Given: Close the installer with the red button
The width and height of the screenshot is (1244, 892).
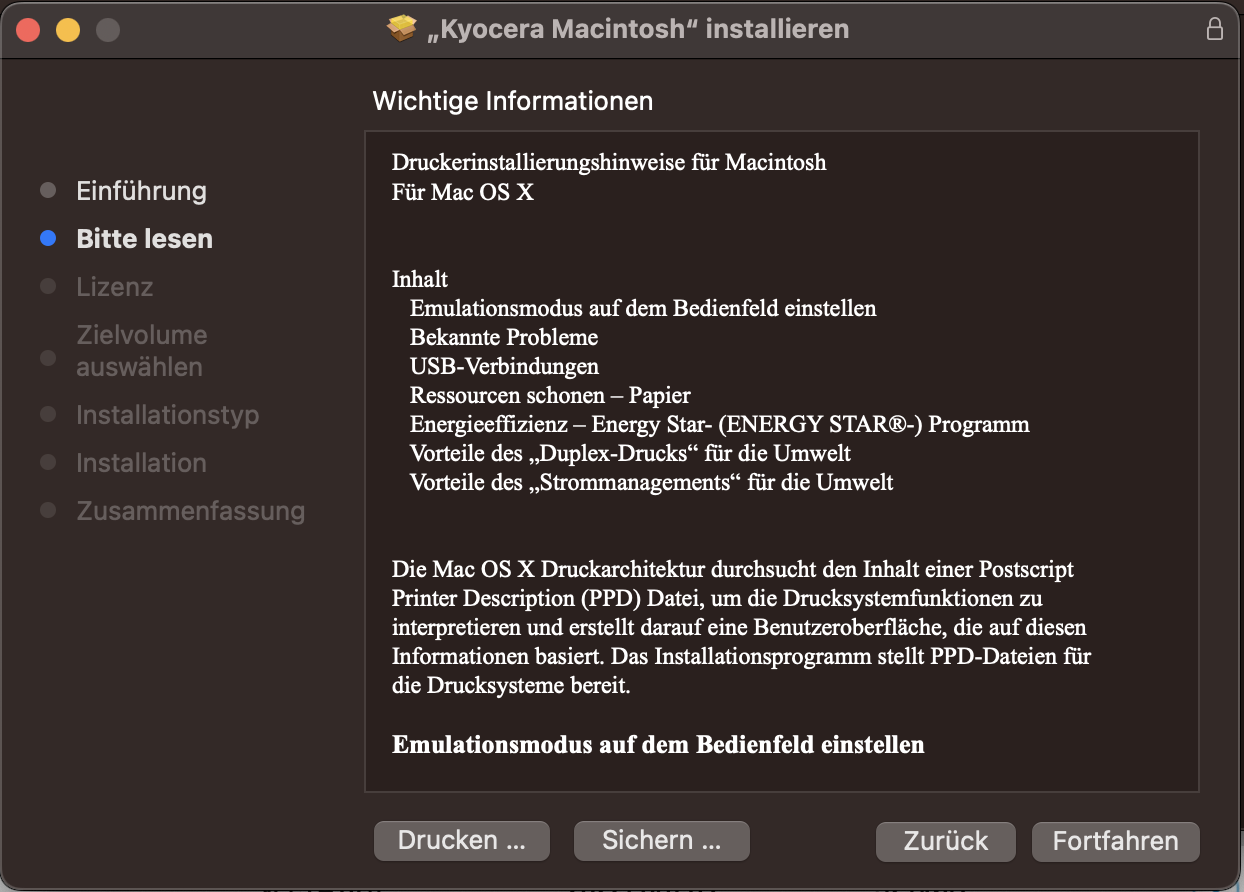Looking at the screenshot, I should pyautogui.click(x=28, y=30).
